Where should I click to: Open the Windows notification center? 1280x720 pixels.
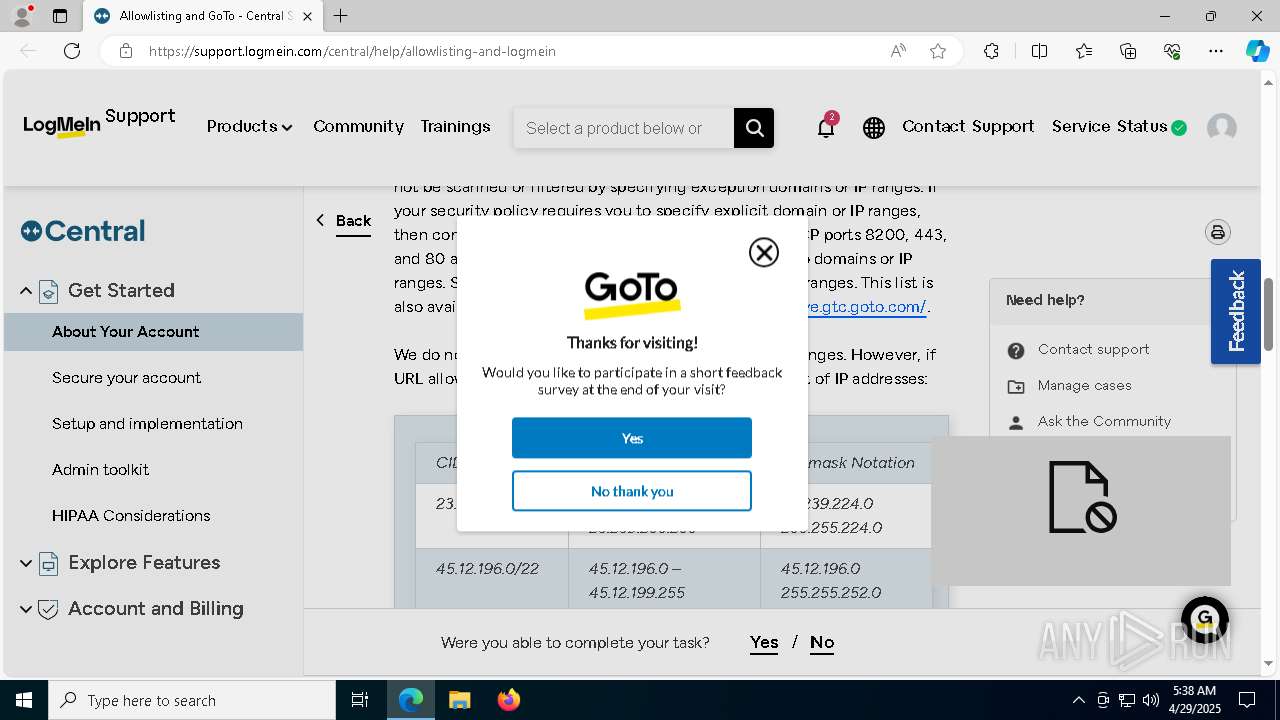(x=1247, y=700)
